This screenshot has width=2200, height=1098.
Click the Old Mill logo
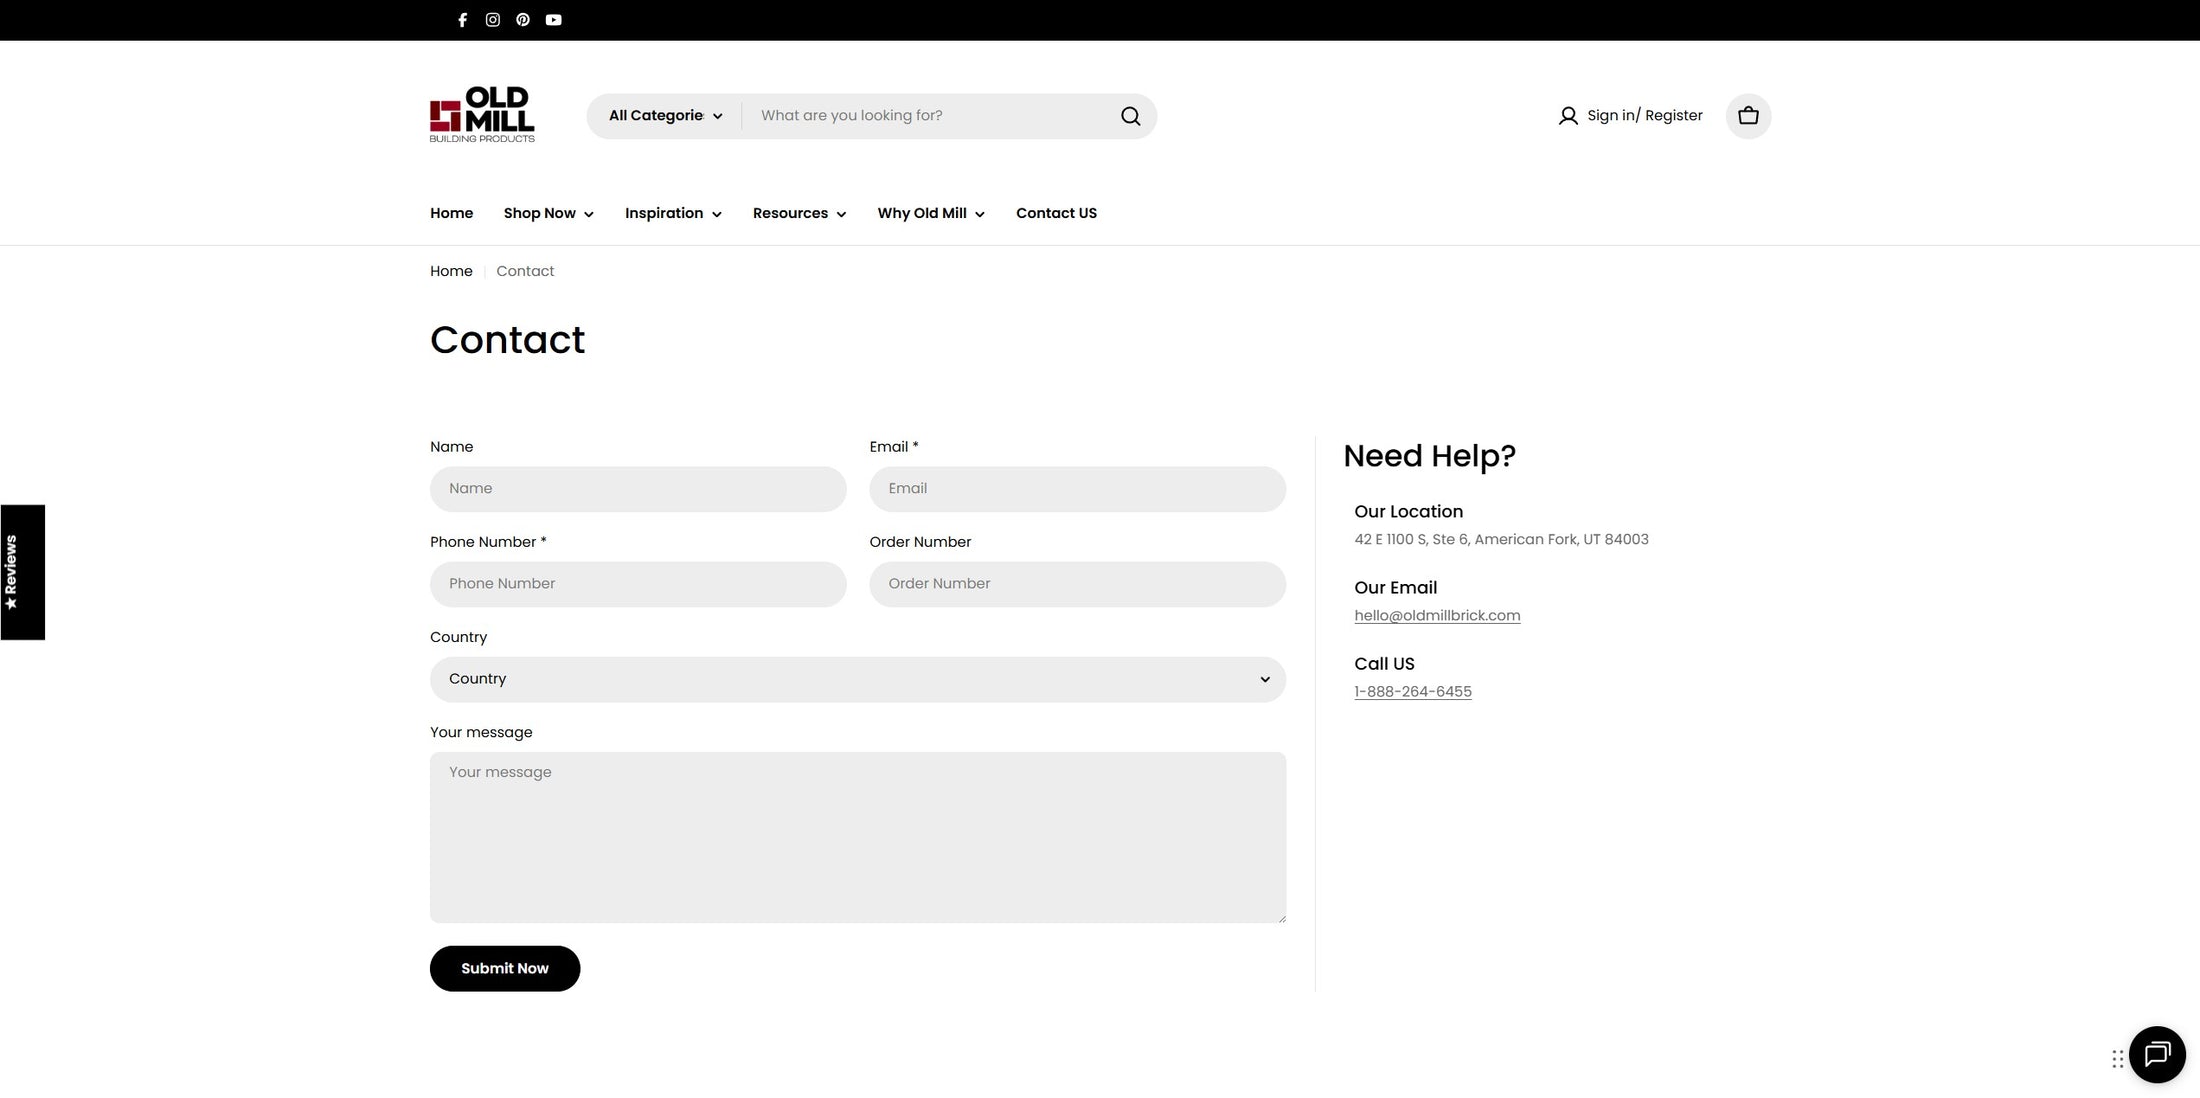tap(482, 115)
